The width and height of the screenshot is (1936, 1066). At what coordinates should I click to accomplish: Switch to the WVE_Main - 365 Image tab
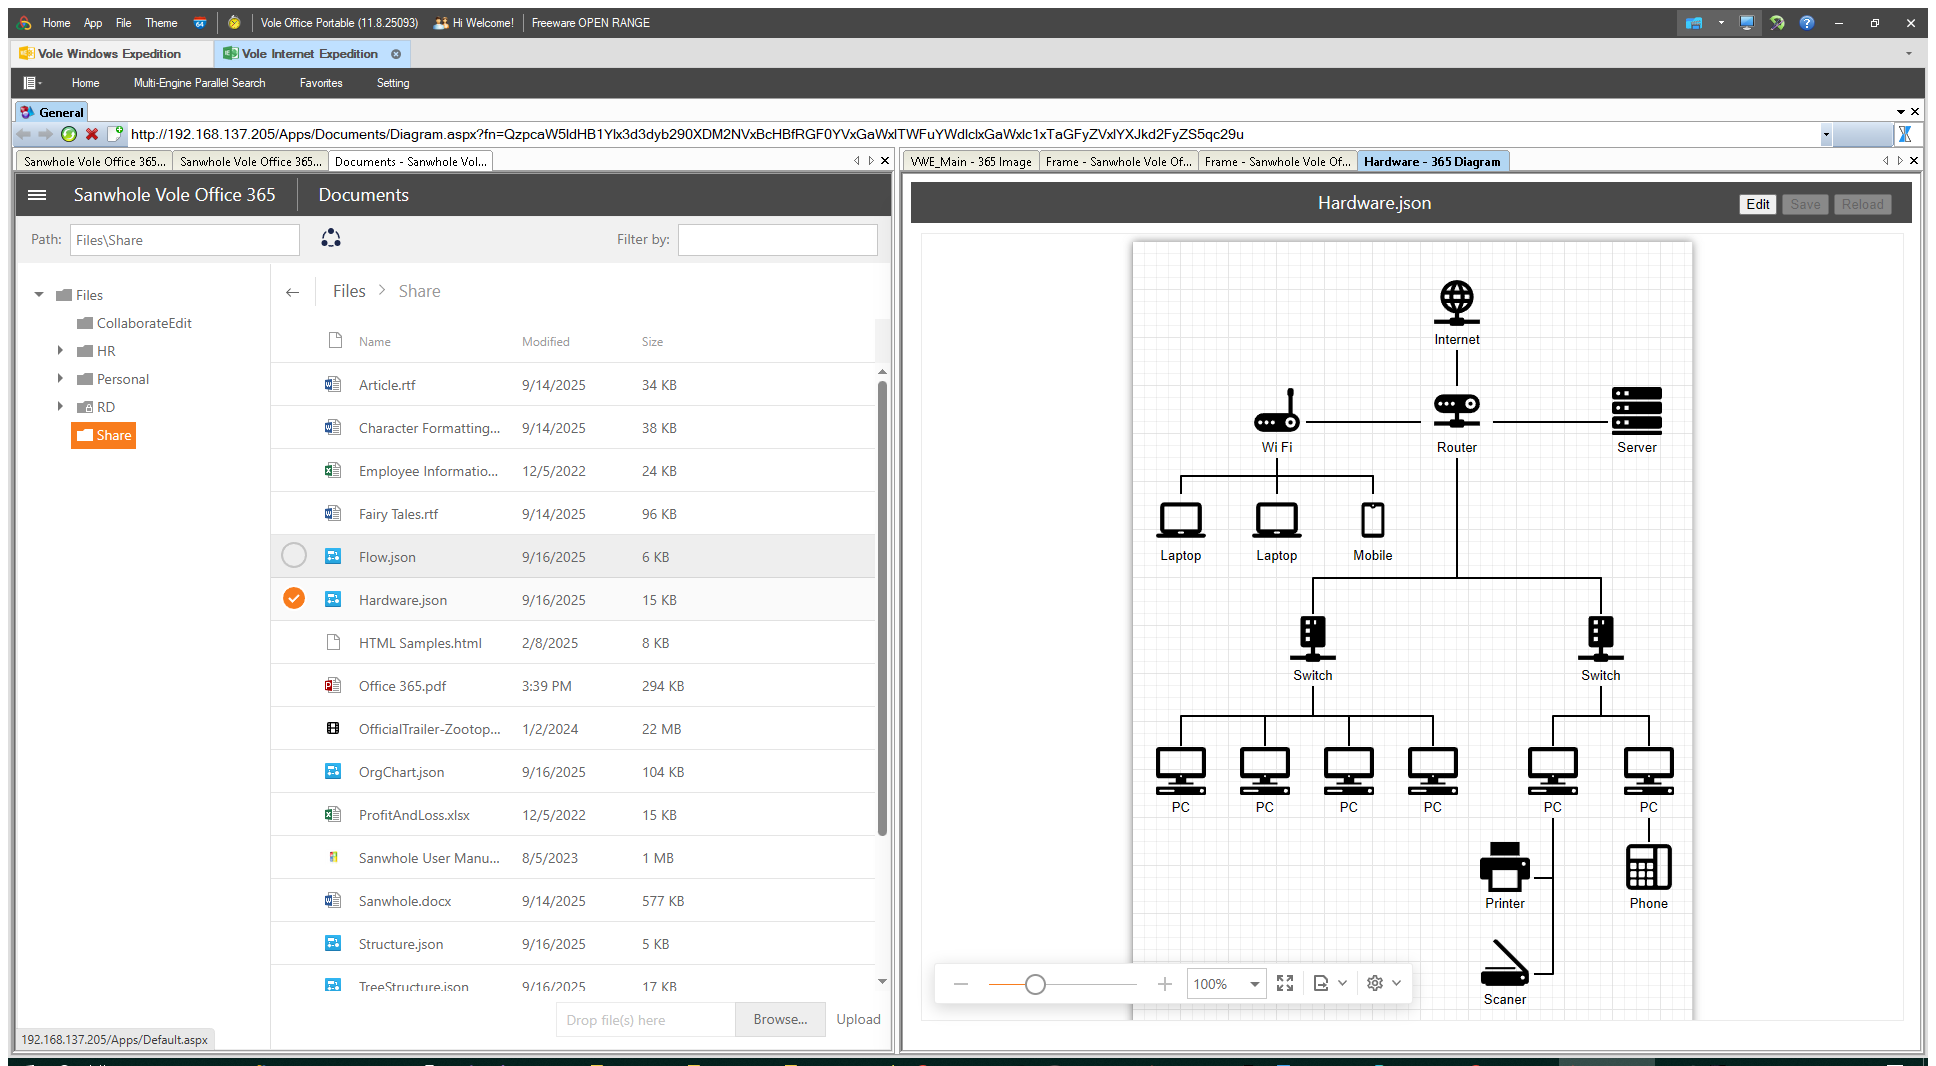point(970,162)
